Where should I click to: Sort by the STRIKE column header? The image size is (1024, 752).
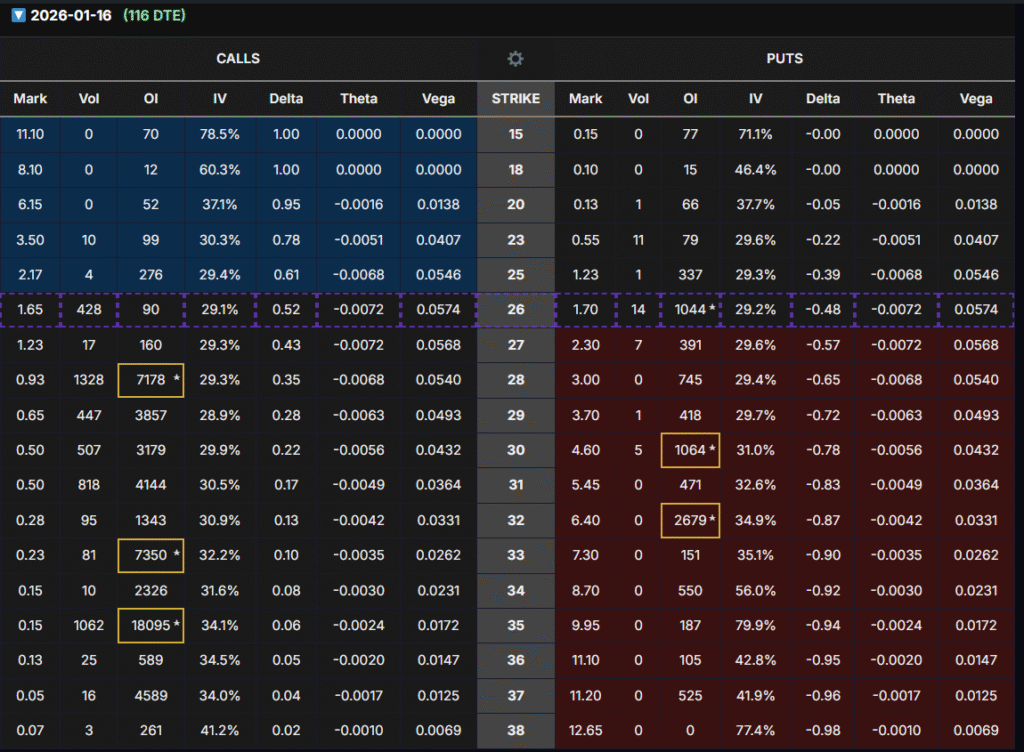point(515,98)
